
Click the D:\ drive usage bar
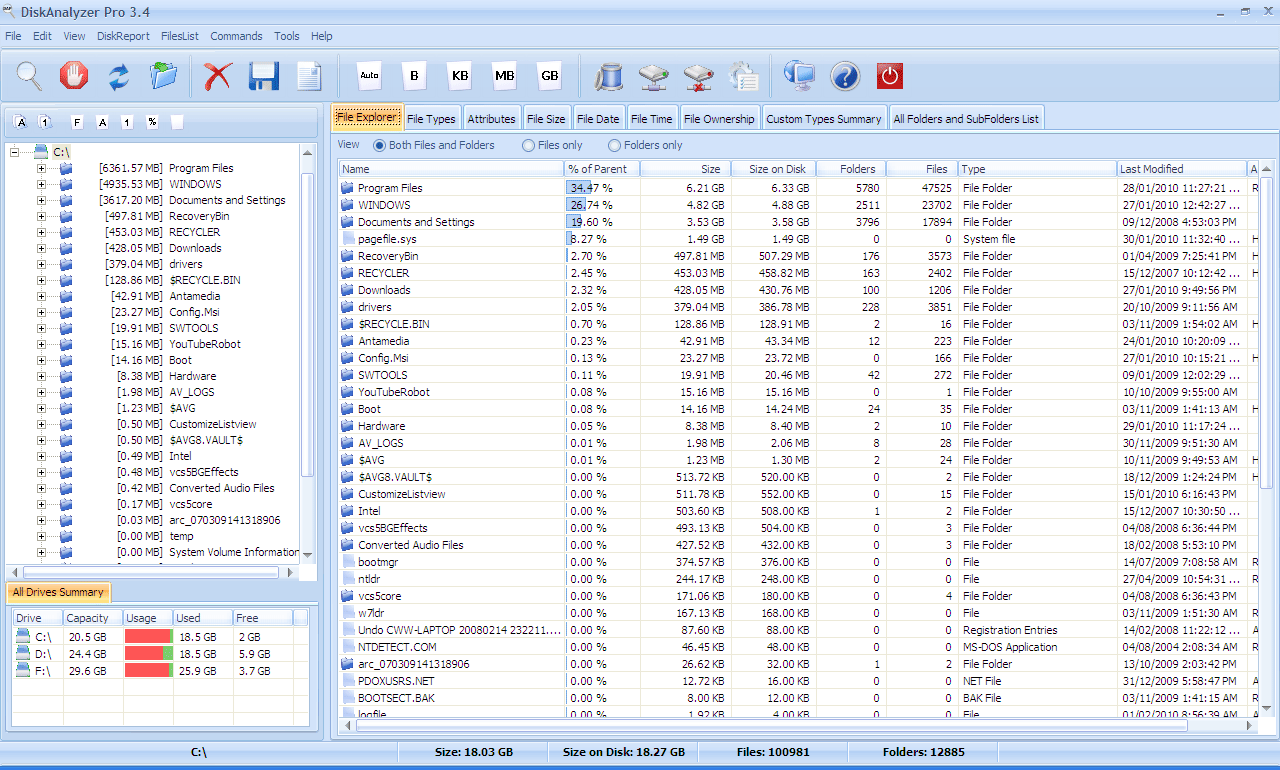(148, 653)
